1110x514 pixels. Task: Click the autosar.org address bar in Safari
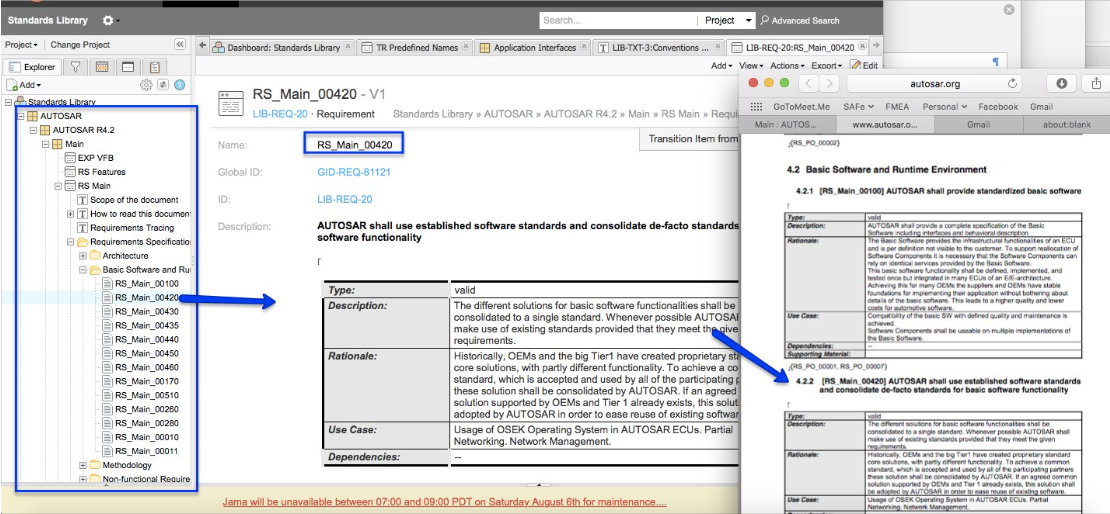(x=934, y=84)
